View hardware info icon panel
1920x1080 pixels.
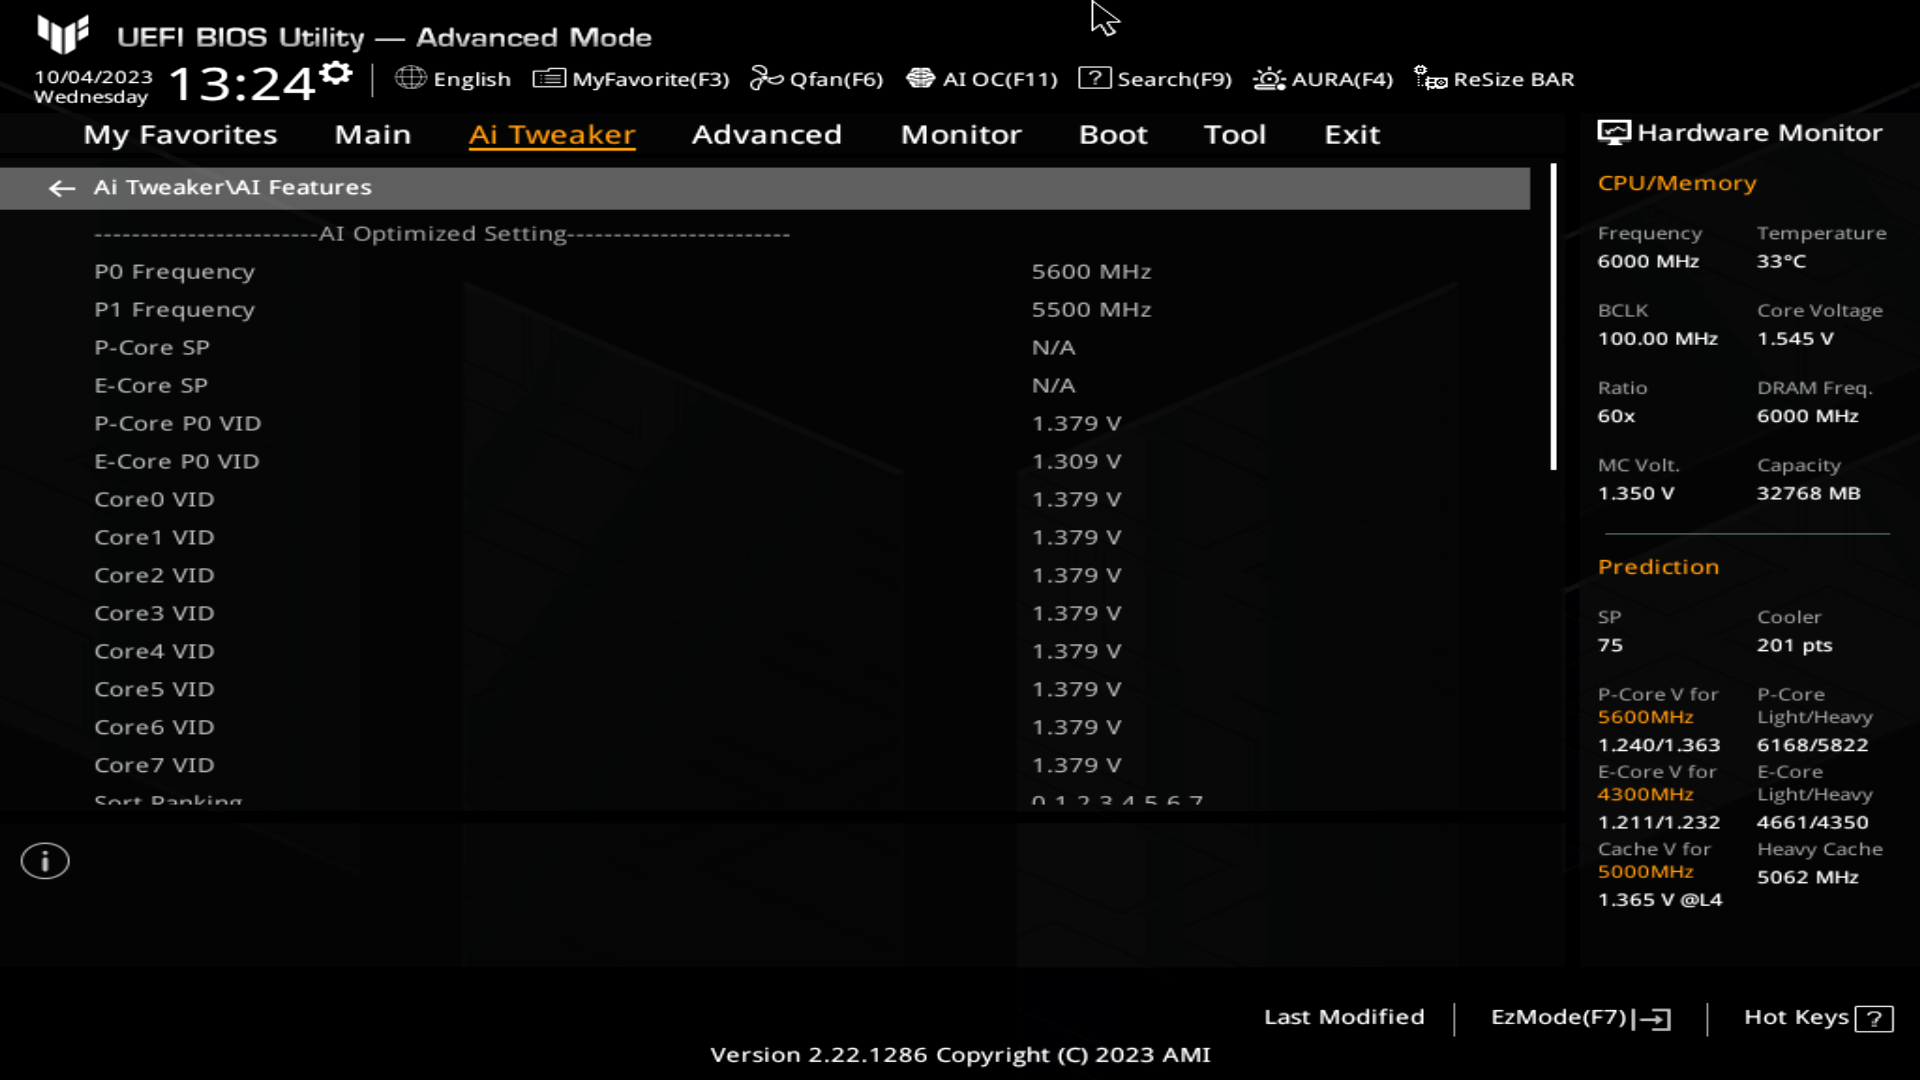click(x=45, y=861)
